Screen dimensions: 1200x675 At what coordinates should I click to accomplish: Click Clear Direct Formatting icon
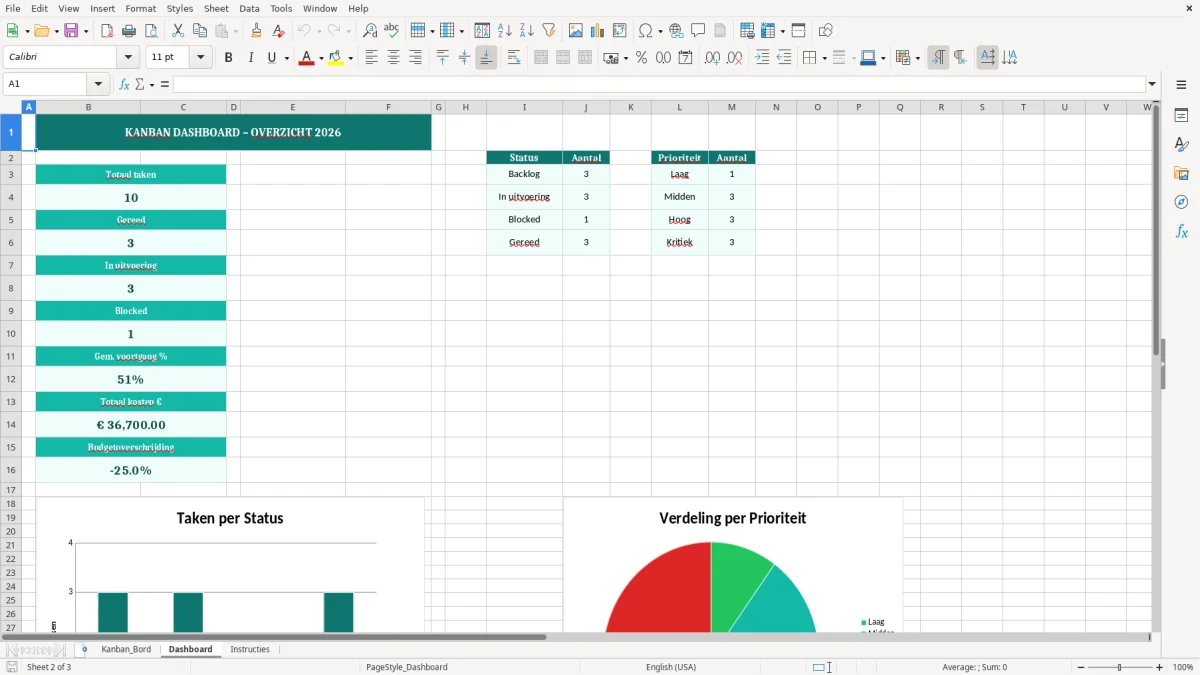tap(279, 31)
